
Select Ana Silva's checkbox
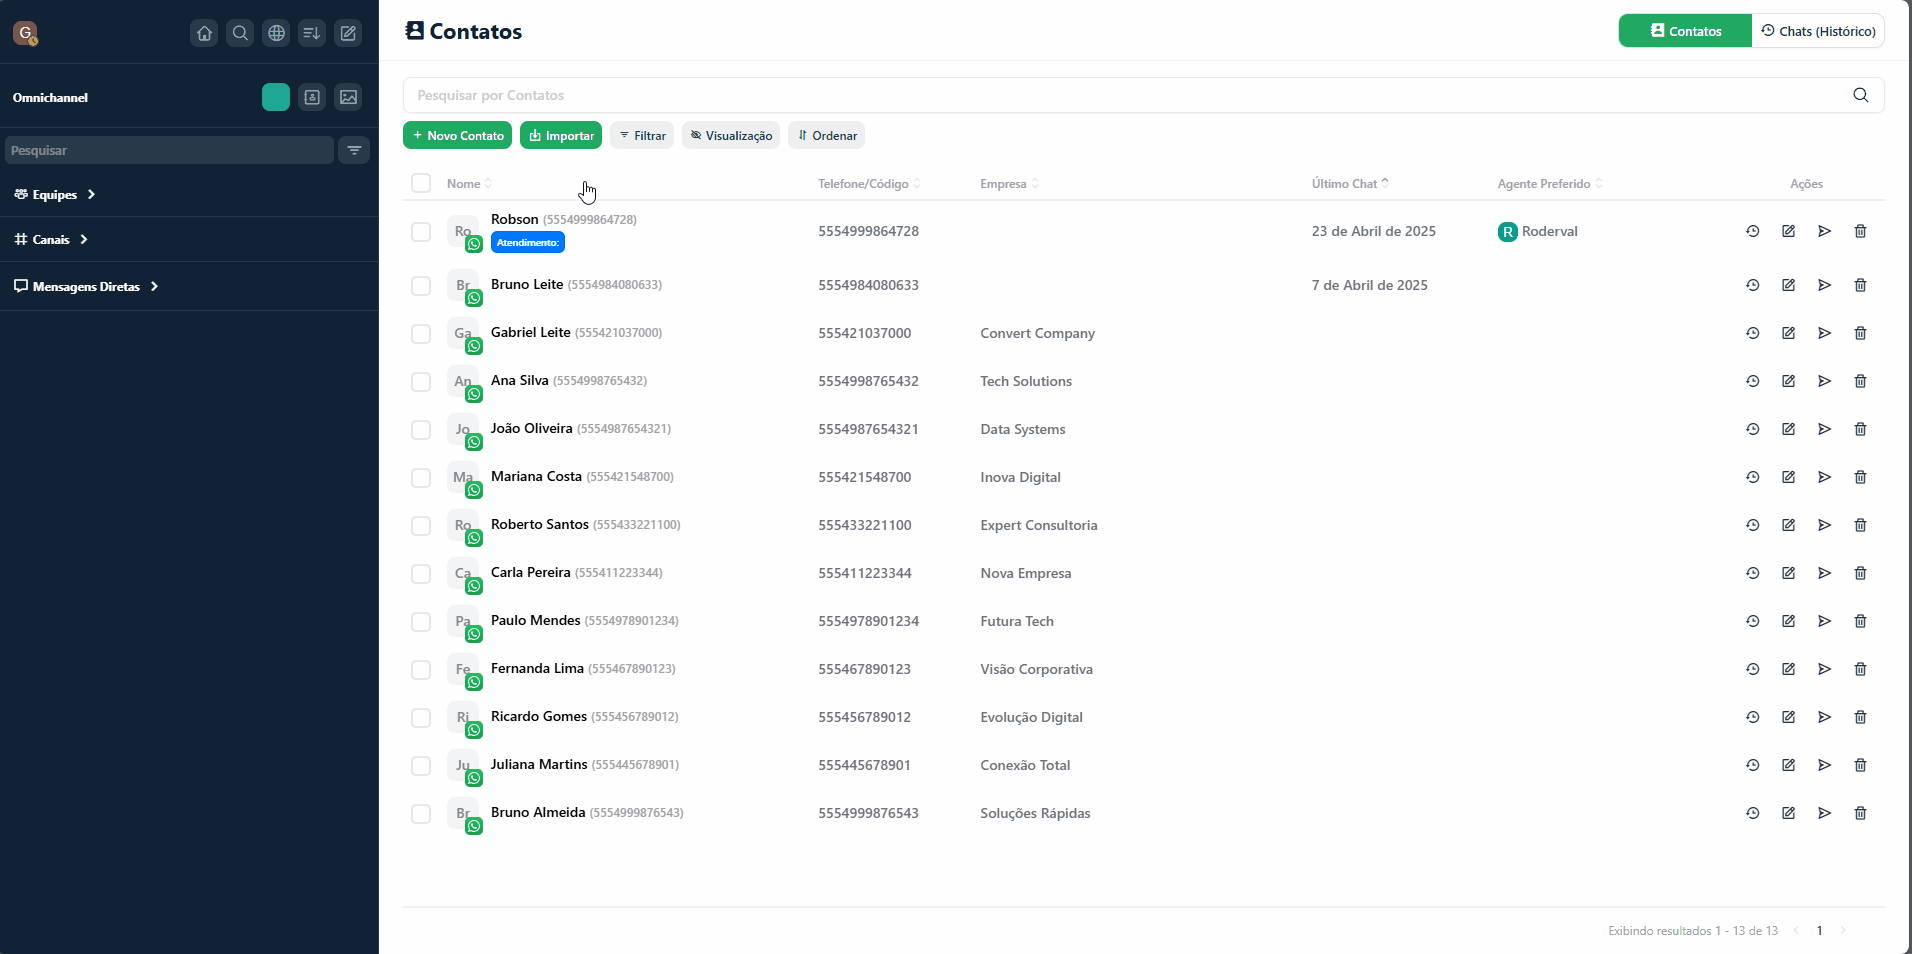421,382
